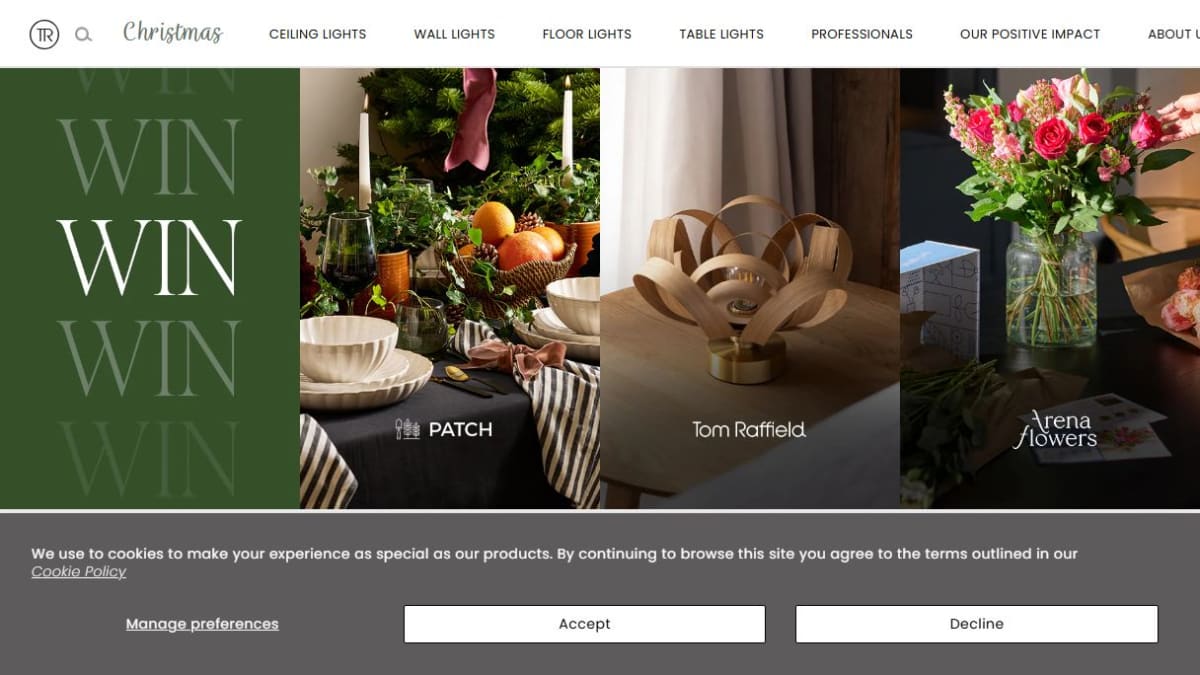
Task: Decline the cookies
Action: coord(976,624)
